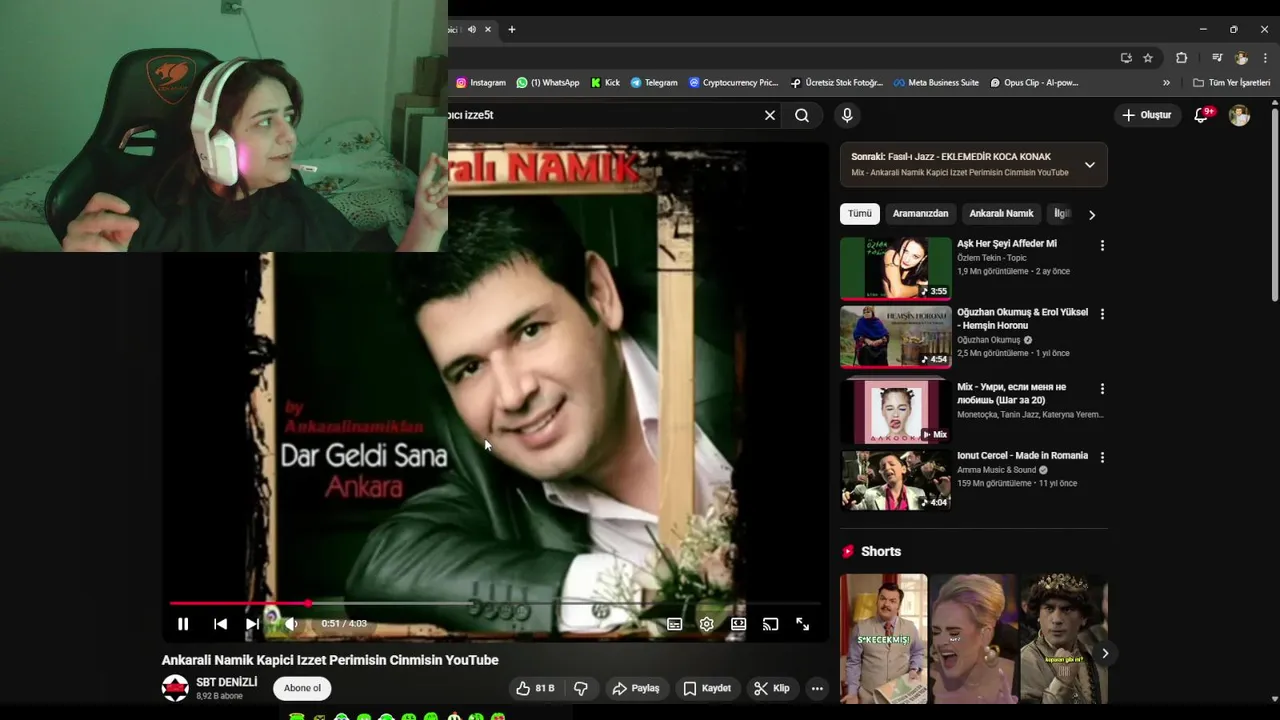The image size is (1280, 720).
Task: Toggle subtitles/captions in video player
Action: (675, 624)
